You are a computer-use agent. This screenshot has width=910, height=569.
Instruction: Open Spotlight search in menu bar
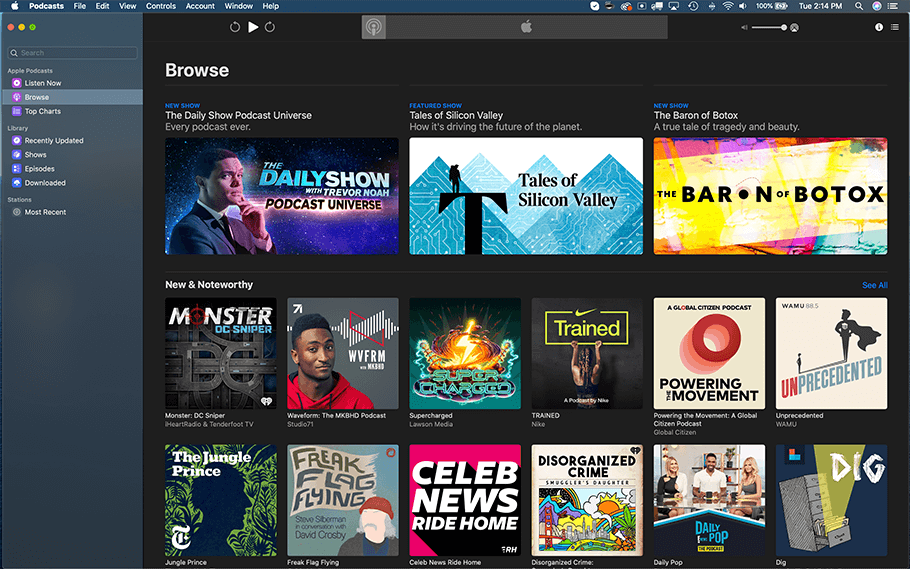pyautogui.click(x=858, y=6)
